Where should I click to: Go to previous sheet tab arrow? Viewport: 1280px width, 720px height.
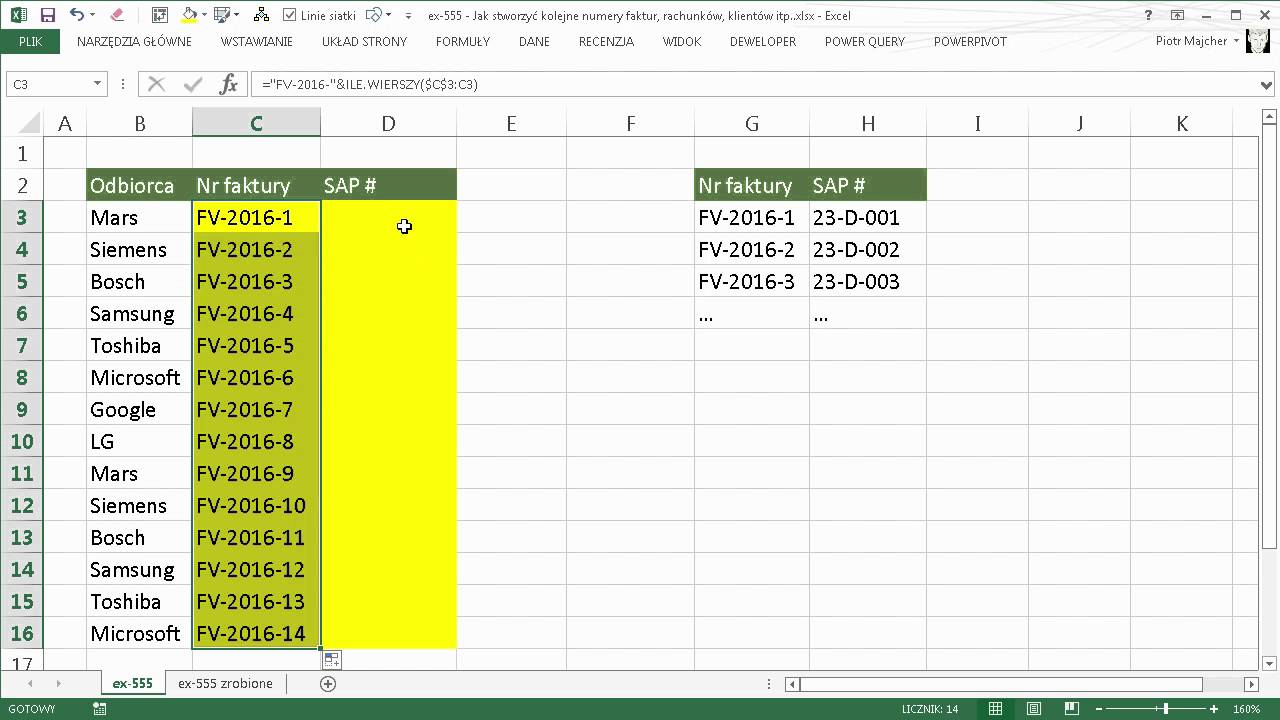tap(30, 684)
